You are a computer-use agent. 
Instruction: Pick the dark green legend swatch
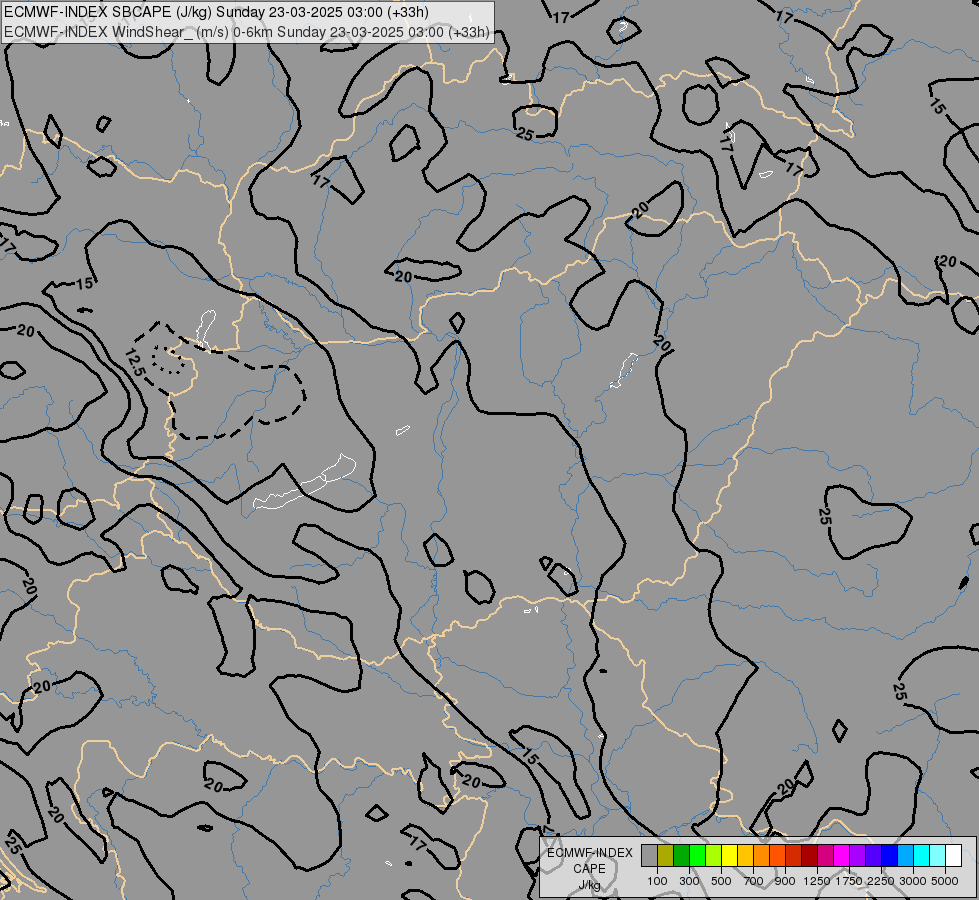click(x=682, y=856)
